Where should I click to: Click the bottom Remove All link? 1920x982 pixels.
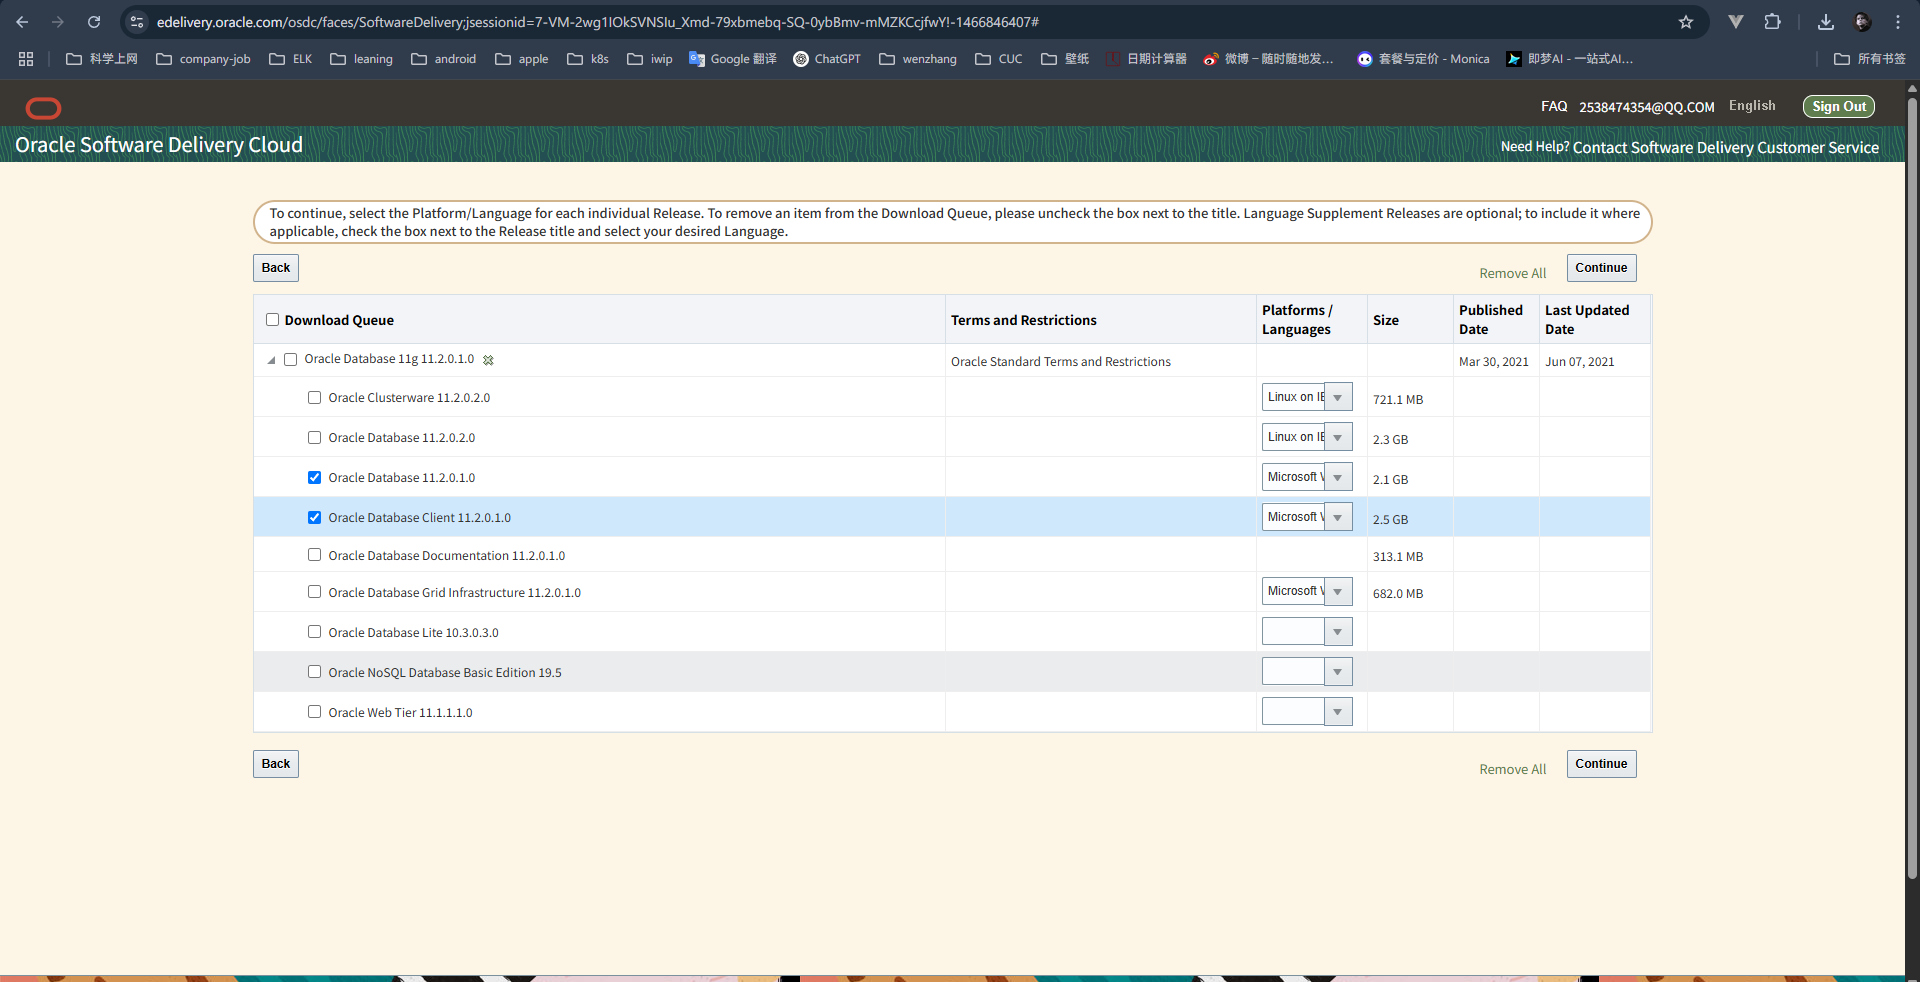[1512, 769]
